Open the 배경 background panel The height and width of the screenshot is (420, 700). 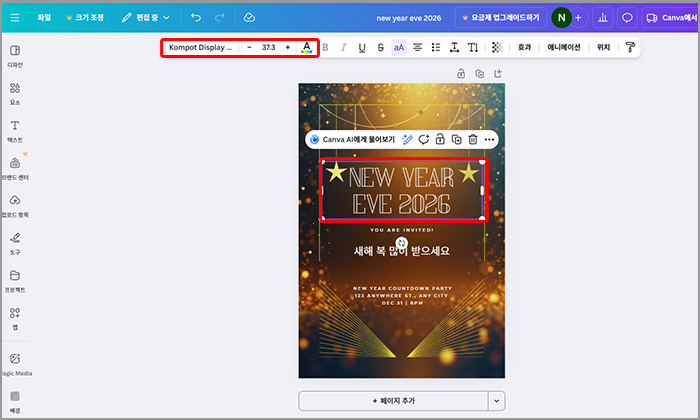click(15, 402)
